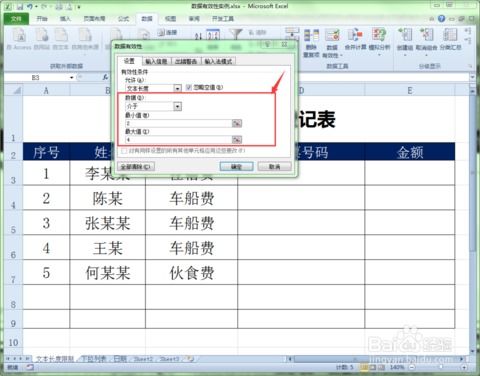Switch to Normal view icon in status bar
Viewport: 480px width, 376px height.
pos(363,367)
